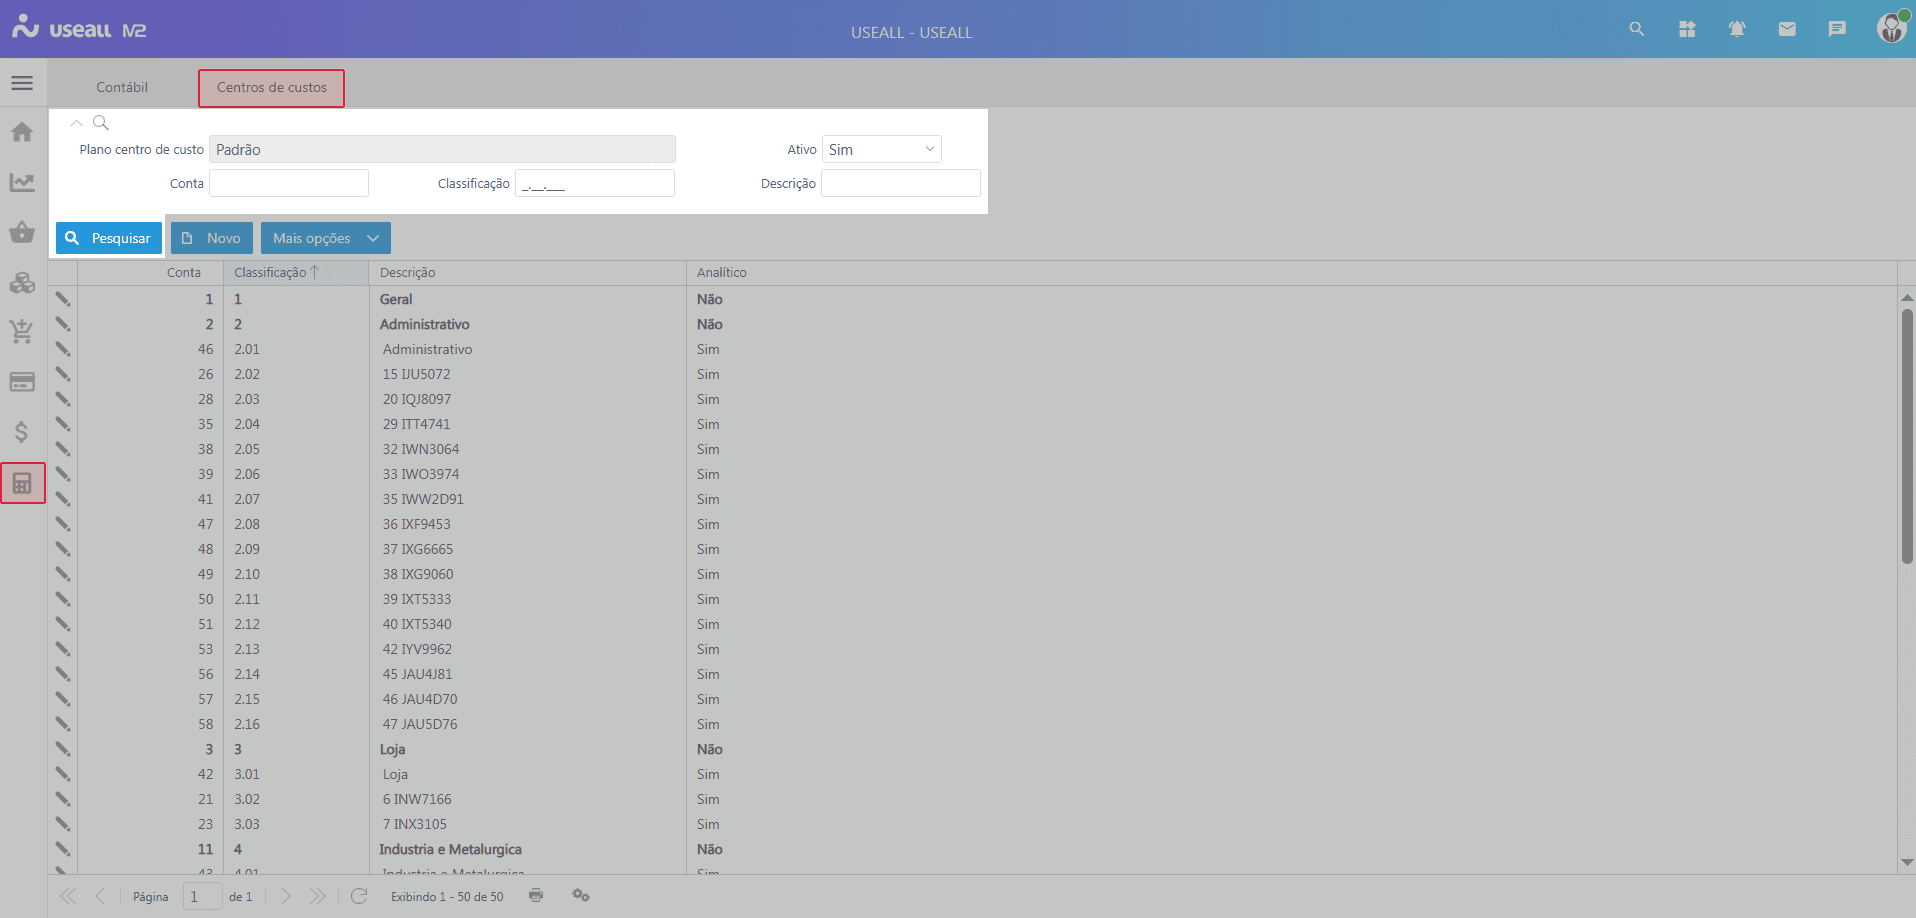Edit the Geral row with pencil icon
This screenshot has width=1916, height=918.
click(63, 299)
